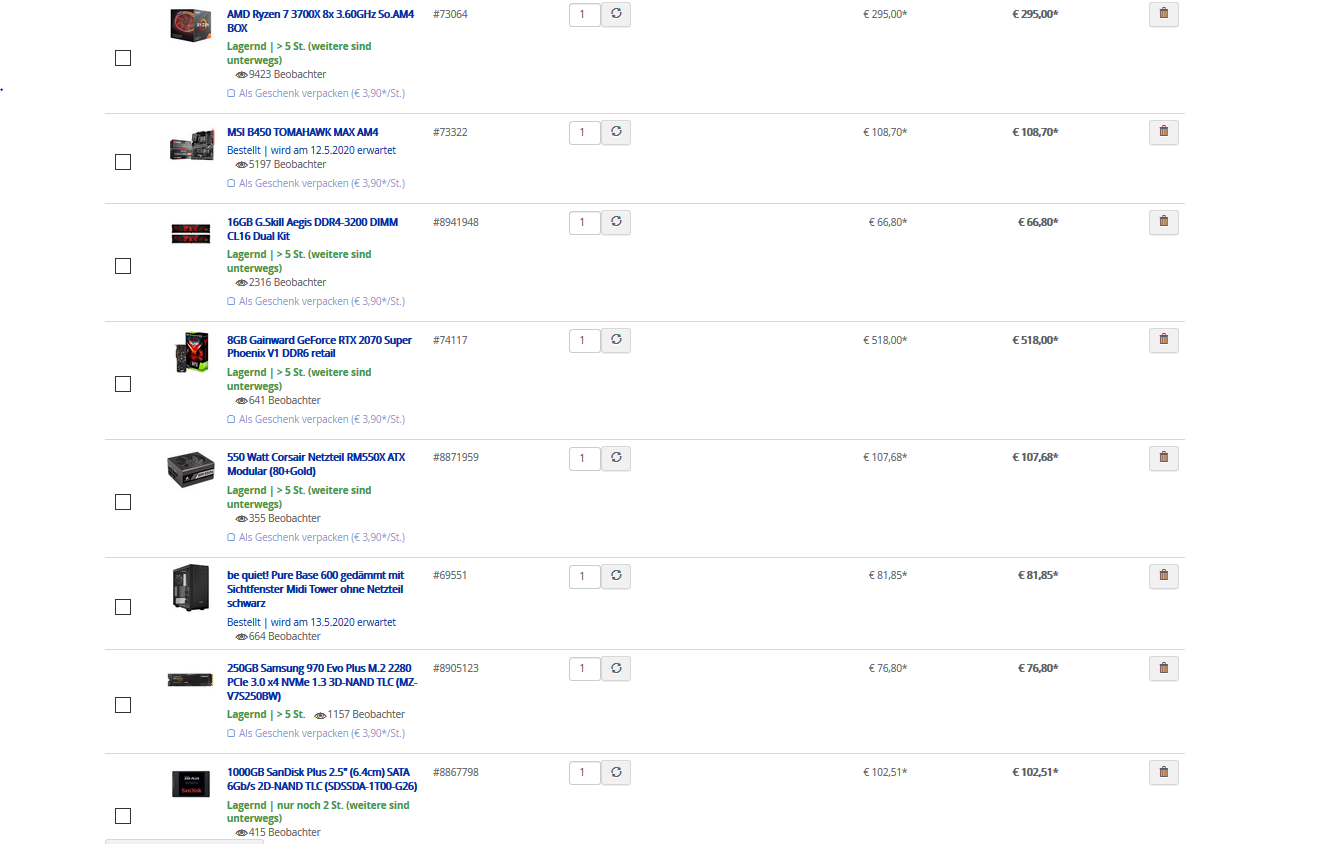Update quantity for be quiet! Pure Base 600

[x=616, y=576]
